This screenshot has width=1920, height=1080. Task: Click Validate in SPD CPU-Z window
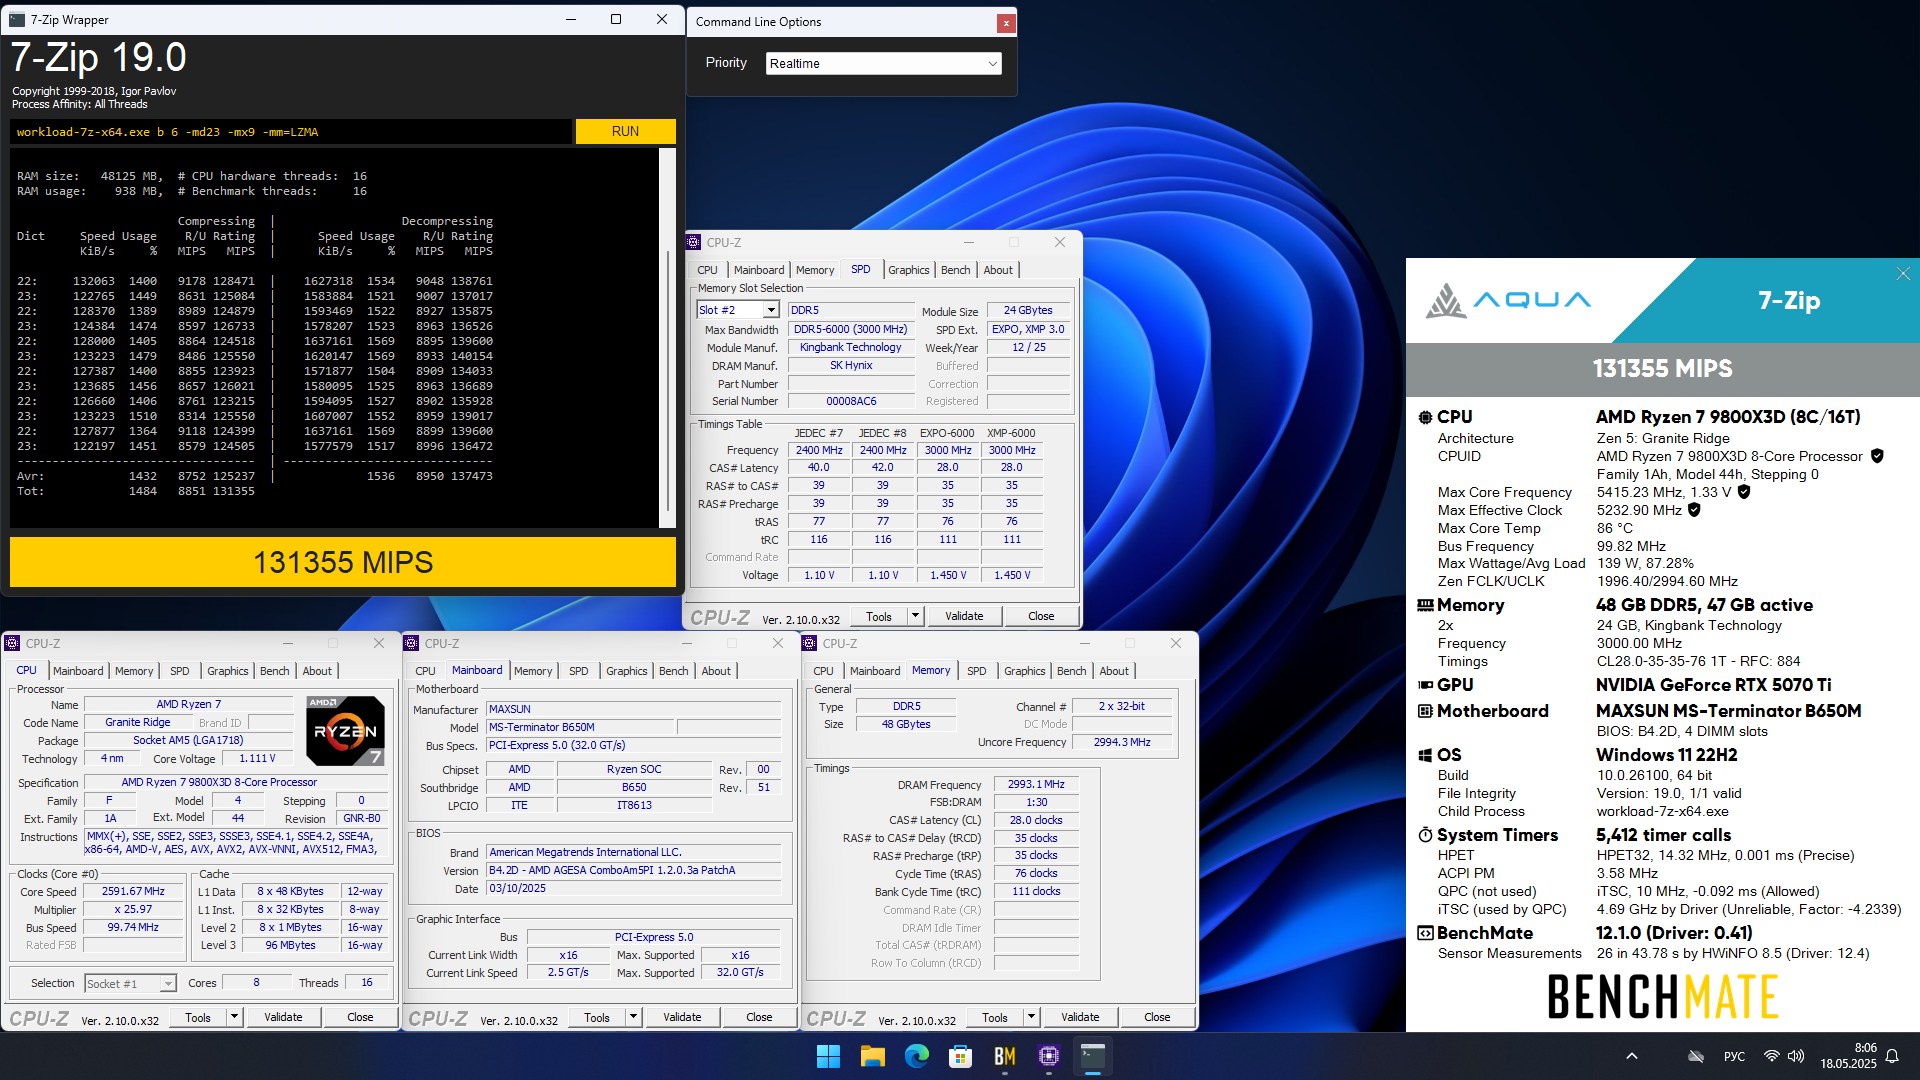[964, 616]
